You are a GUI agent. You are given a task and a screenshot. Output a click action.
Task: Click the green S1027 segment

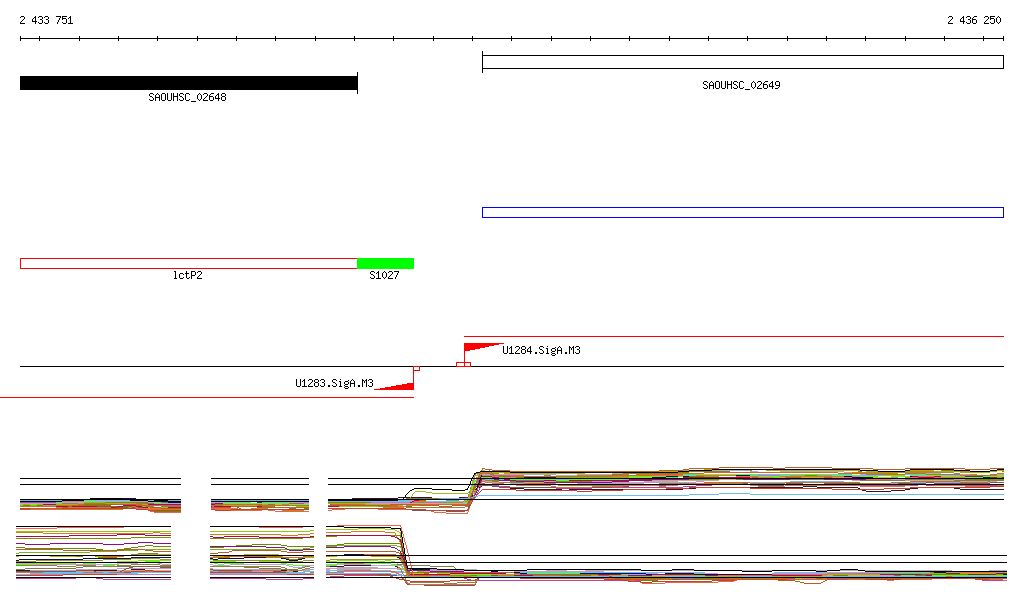pos(385,263)
